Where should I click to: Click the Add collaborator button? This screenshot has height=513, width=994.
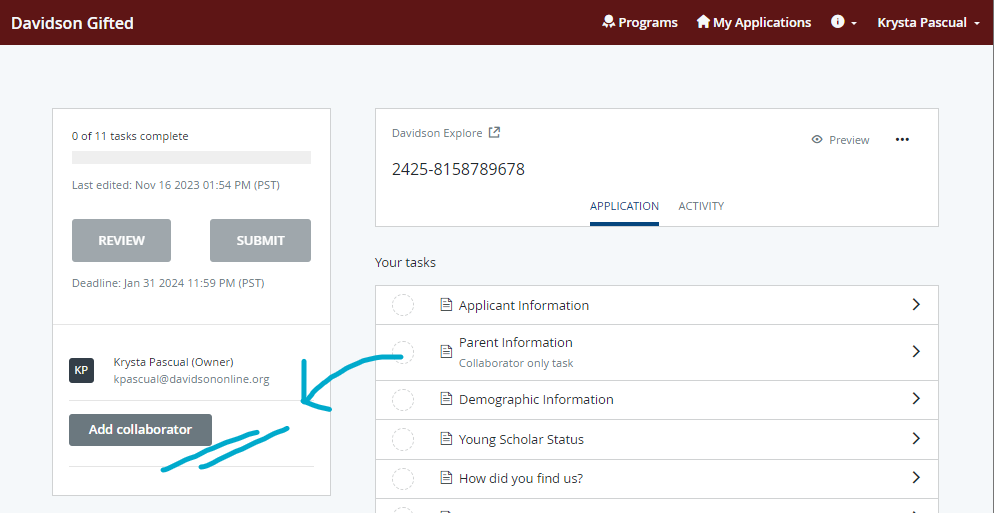(140, 429)
